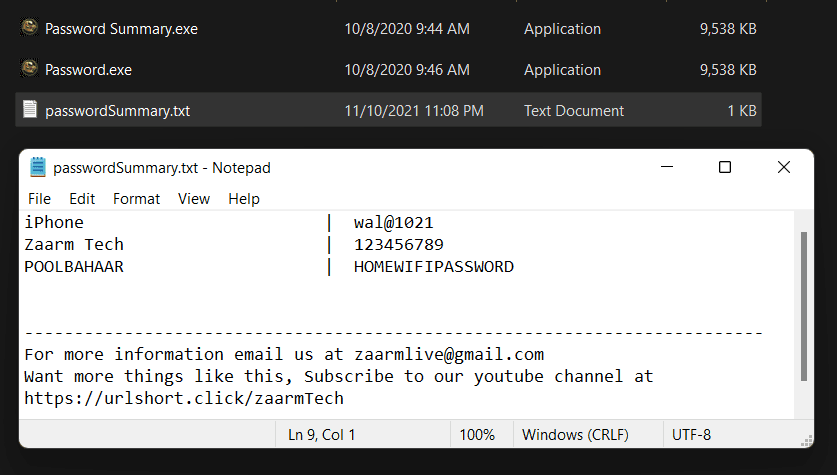Click the date 10/8/2020 9:44 AM

[x=407, y=29]
